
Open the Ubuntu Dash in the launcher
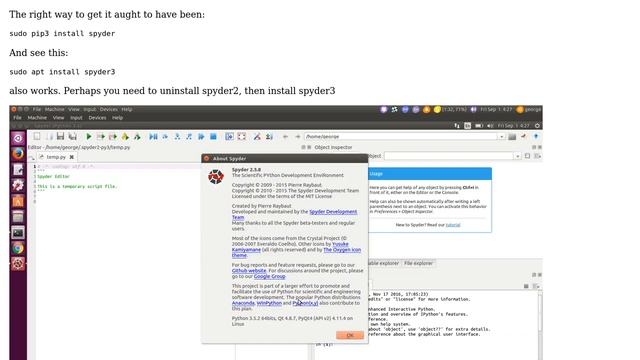pos(18,138)
